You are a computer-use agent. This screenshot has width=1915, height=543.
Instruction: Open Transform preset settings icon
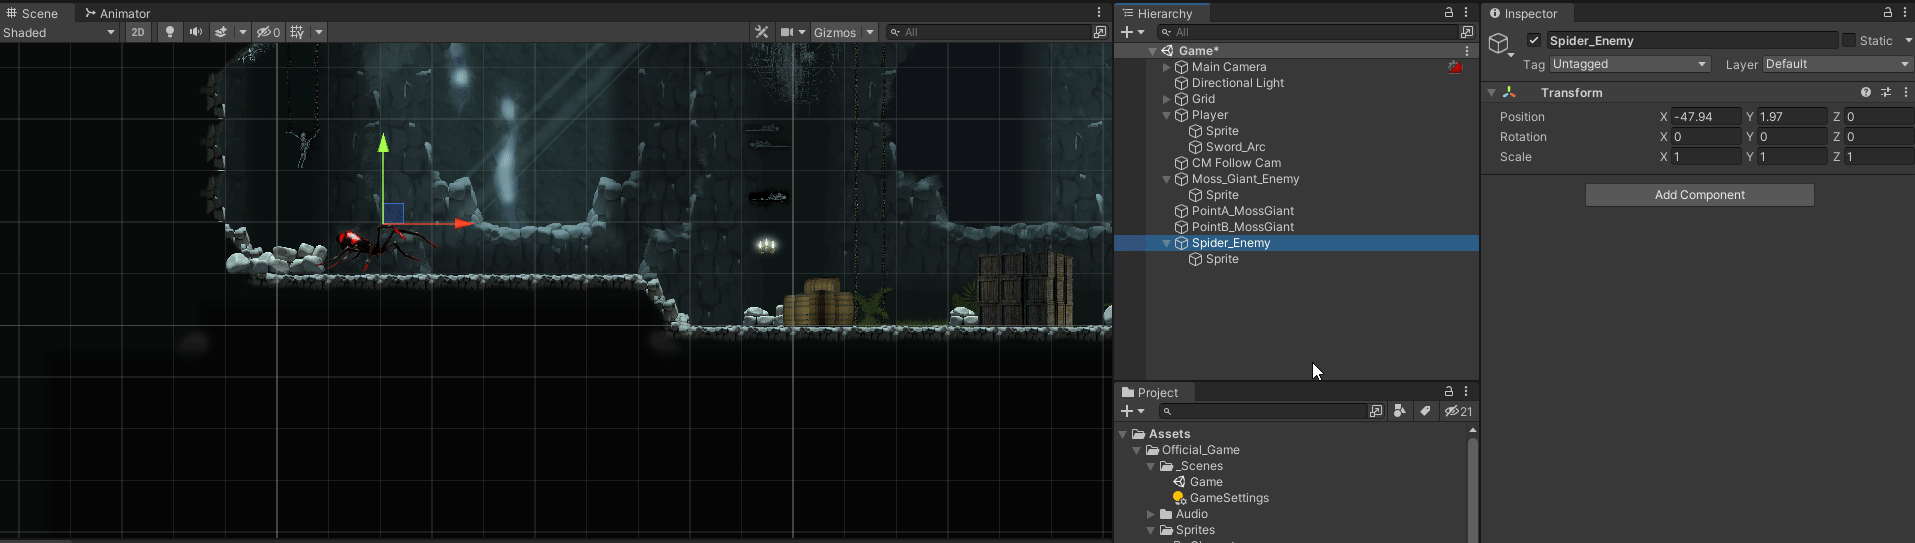[1886, 92]
